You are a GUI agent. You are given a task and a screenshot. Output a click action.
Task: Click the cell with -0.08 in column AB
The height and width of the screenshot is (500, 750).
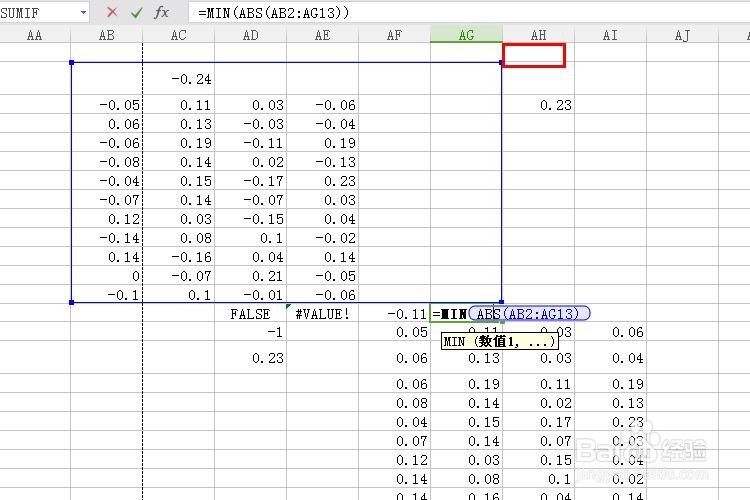coord(107,162)
